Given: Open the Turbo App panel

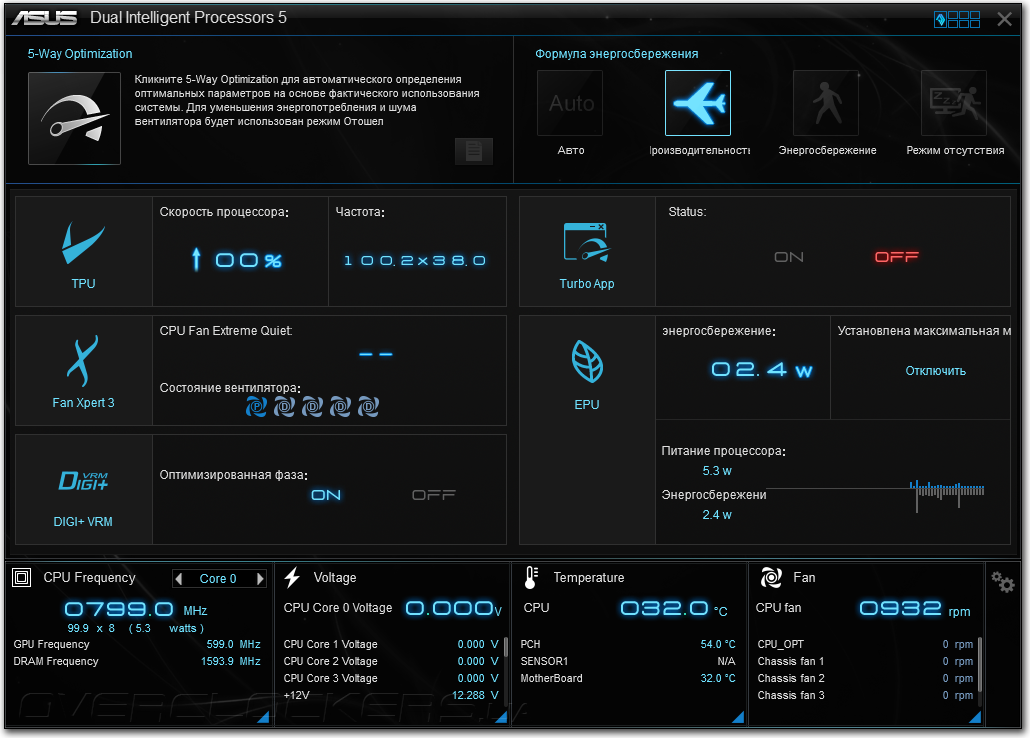Looking at the screenshot, I should (x=587, y=252).
